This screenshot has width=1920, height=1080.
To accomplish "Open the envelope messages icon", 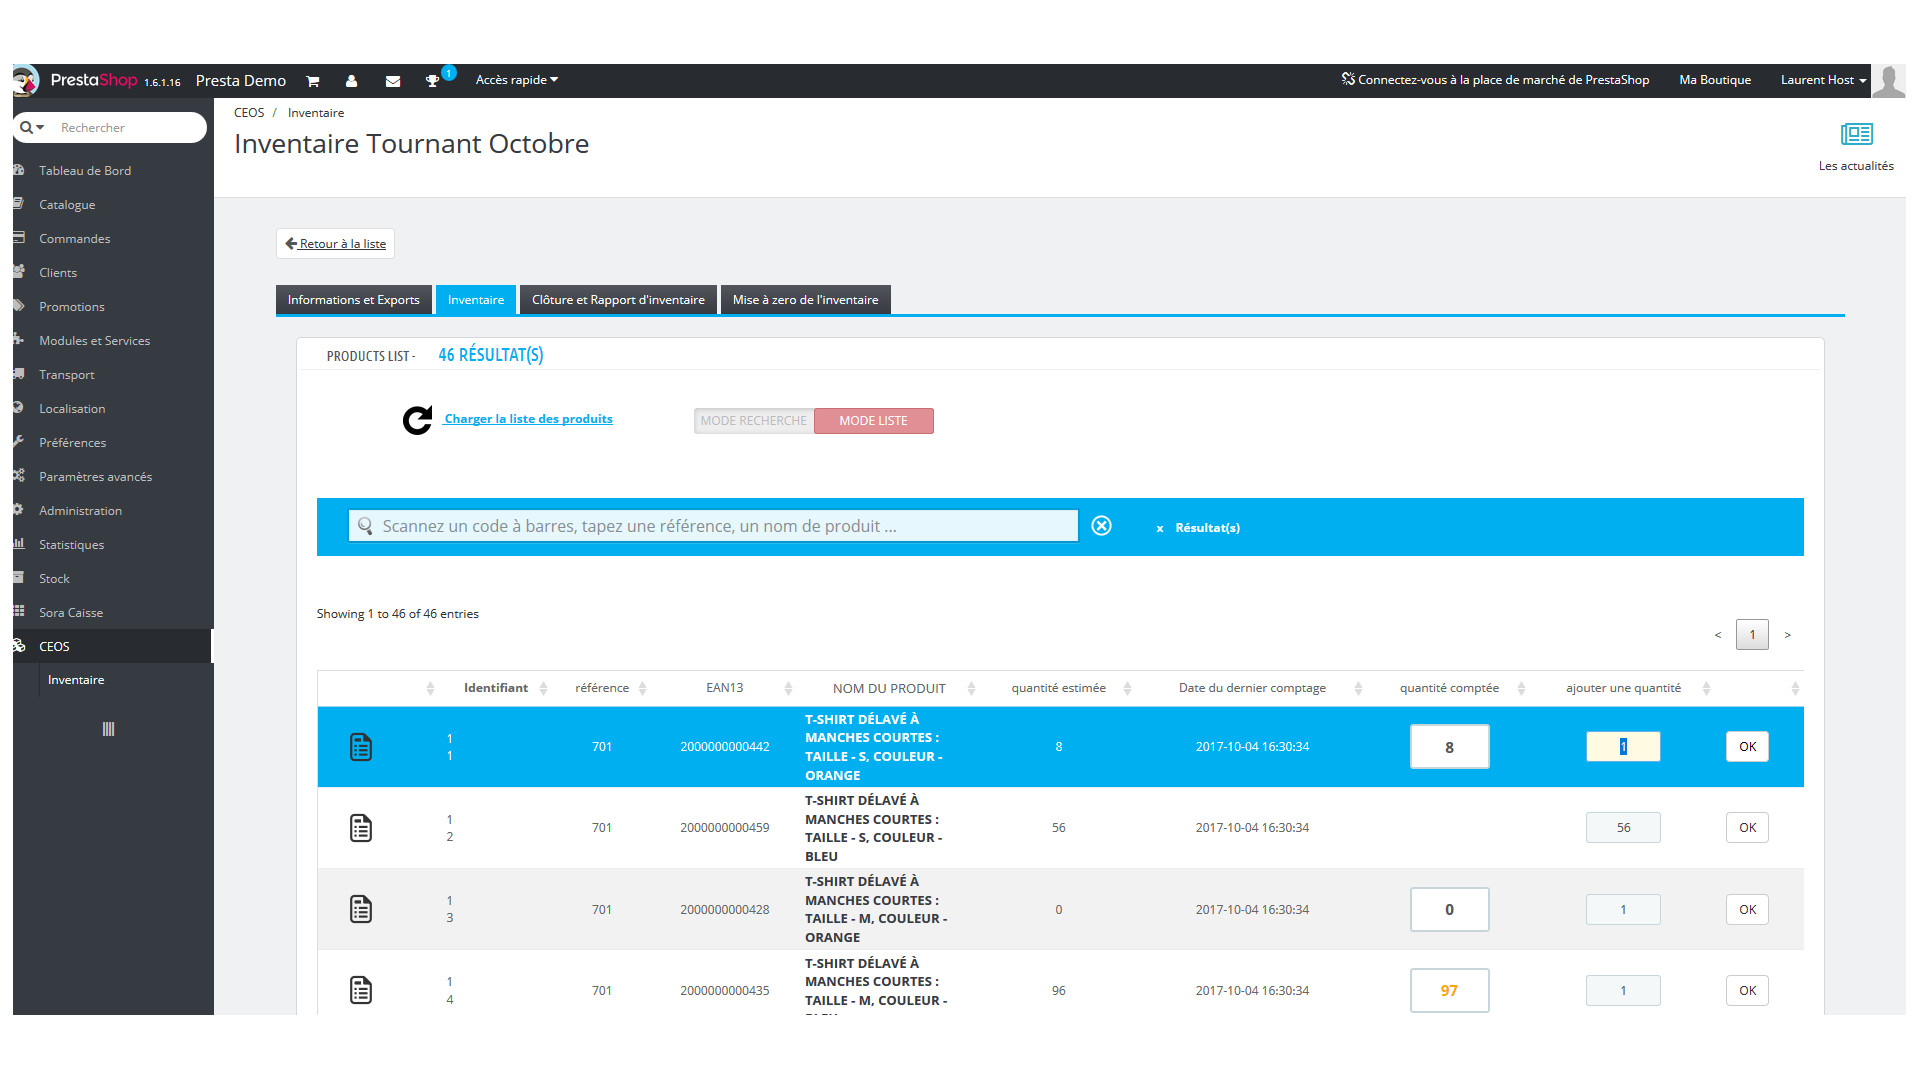I will click(393, 81).
